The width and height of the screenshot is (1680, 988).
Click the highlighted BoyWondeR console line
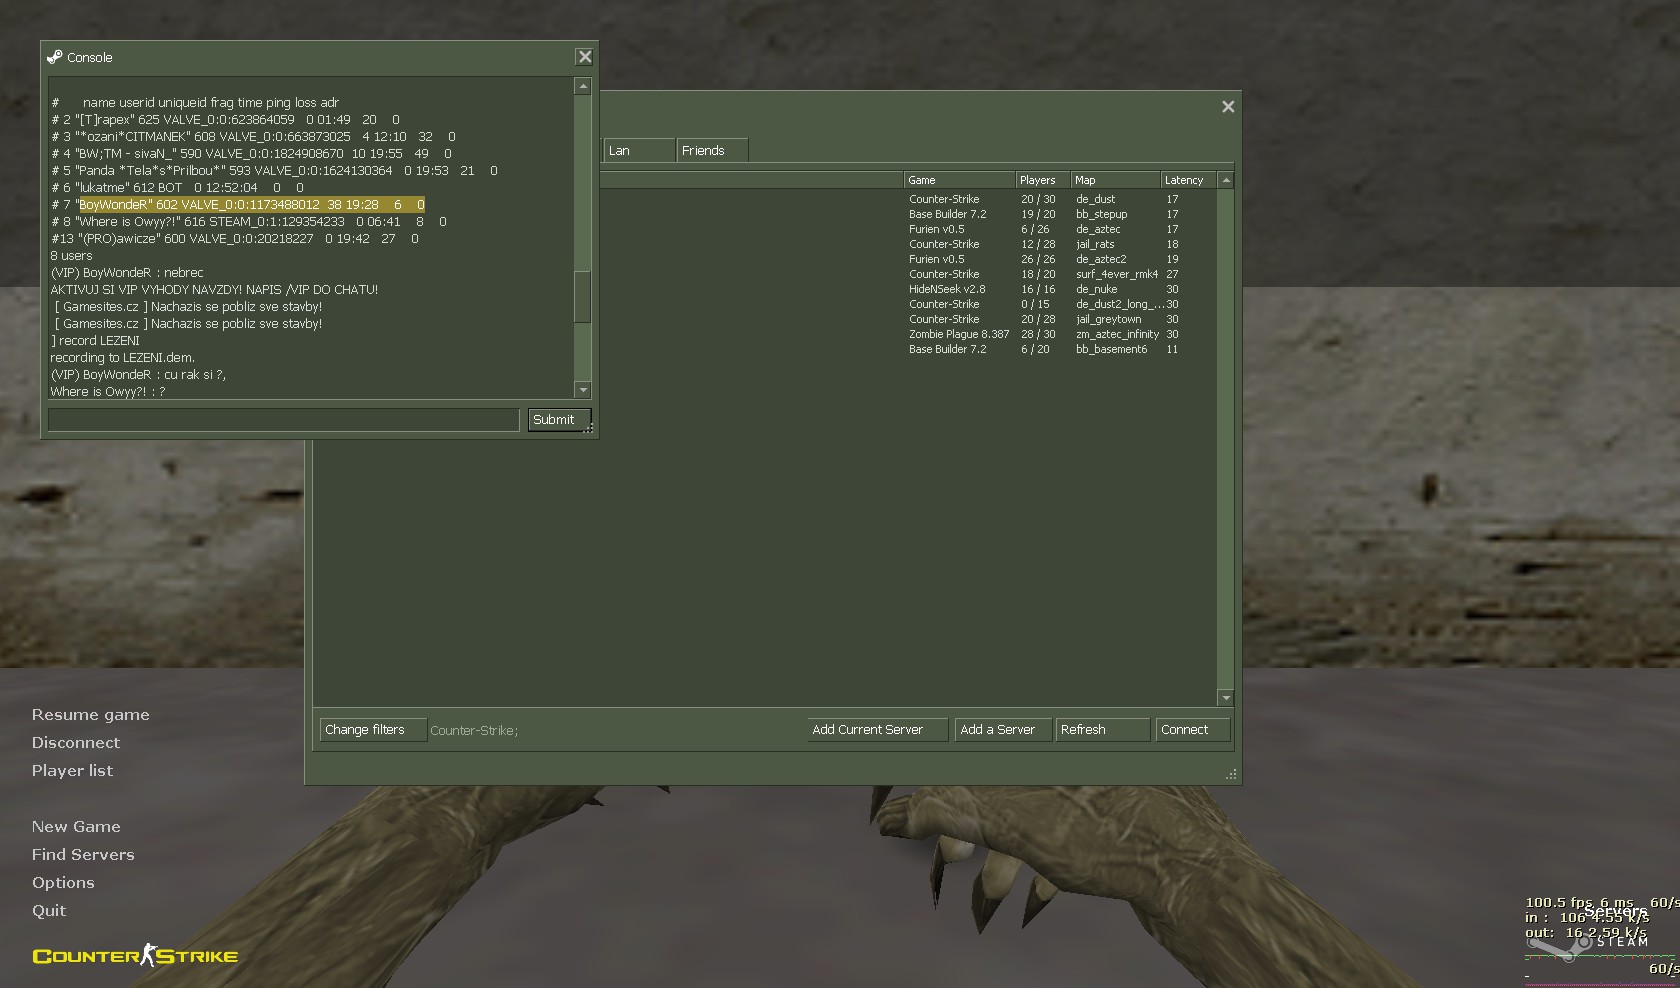point(238,205)
